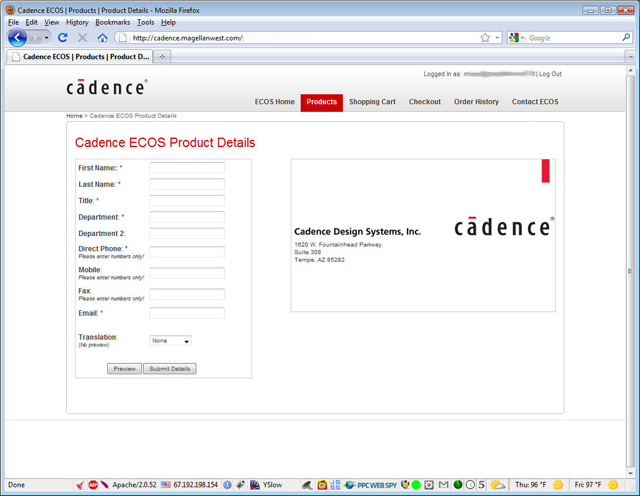
Task: Click the Stop loading X icon
Action: pos(82,38)
